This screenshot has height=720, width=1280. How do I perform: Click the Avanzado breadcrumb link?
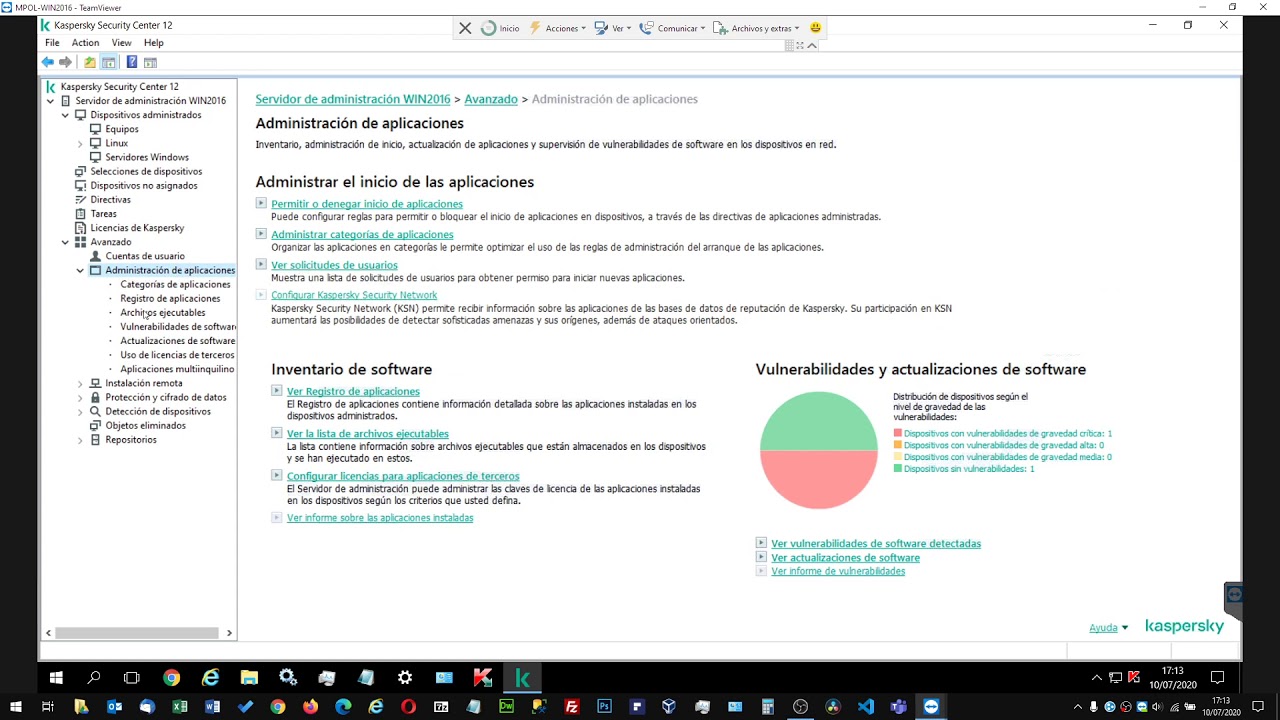(491, 99)
